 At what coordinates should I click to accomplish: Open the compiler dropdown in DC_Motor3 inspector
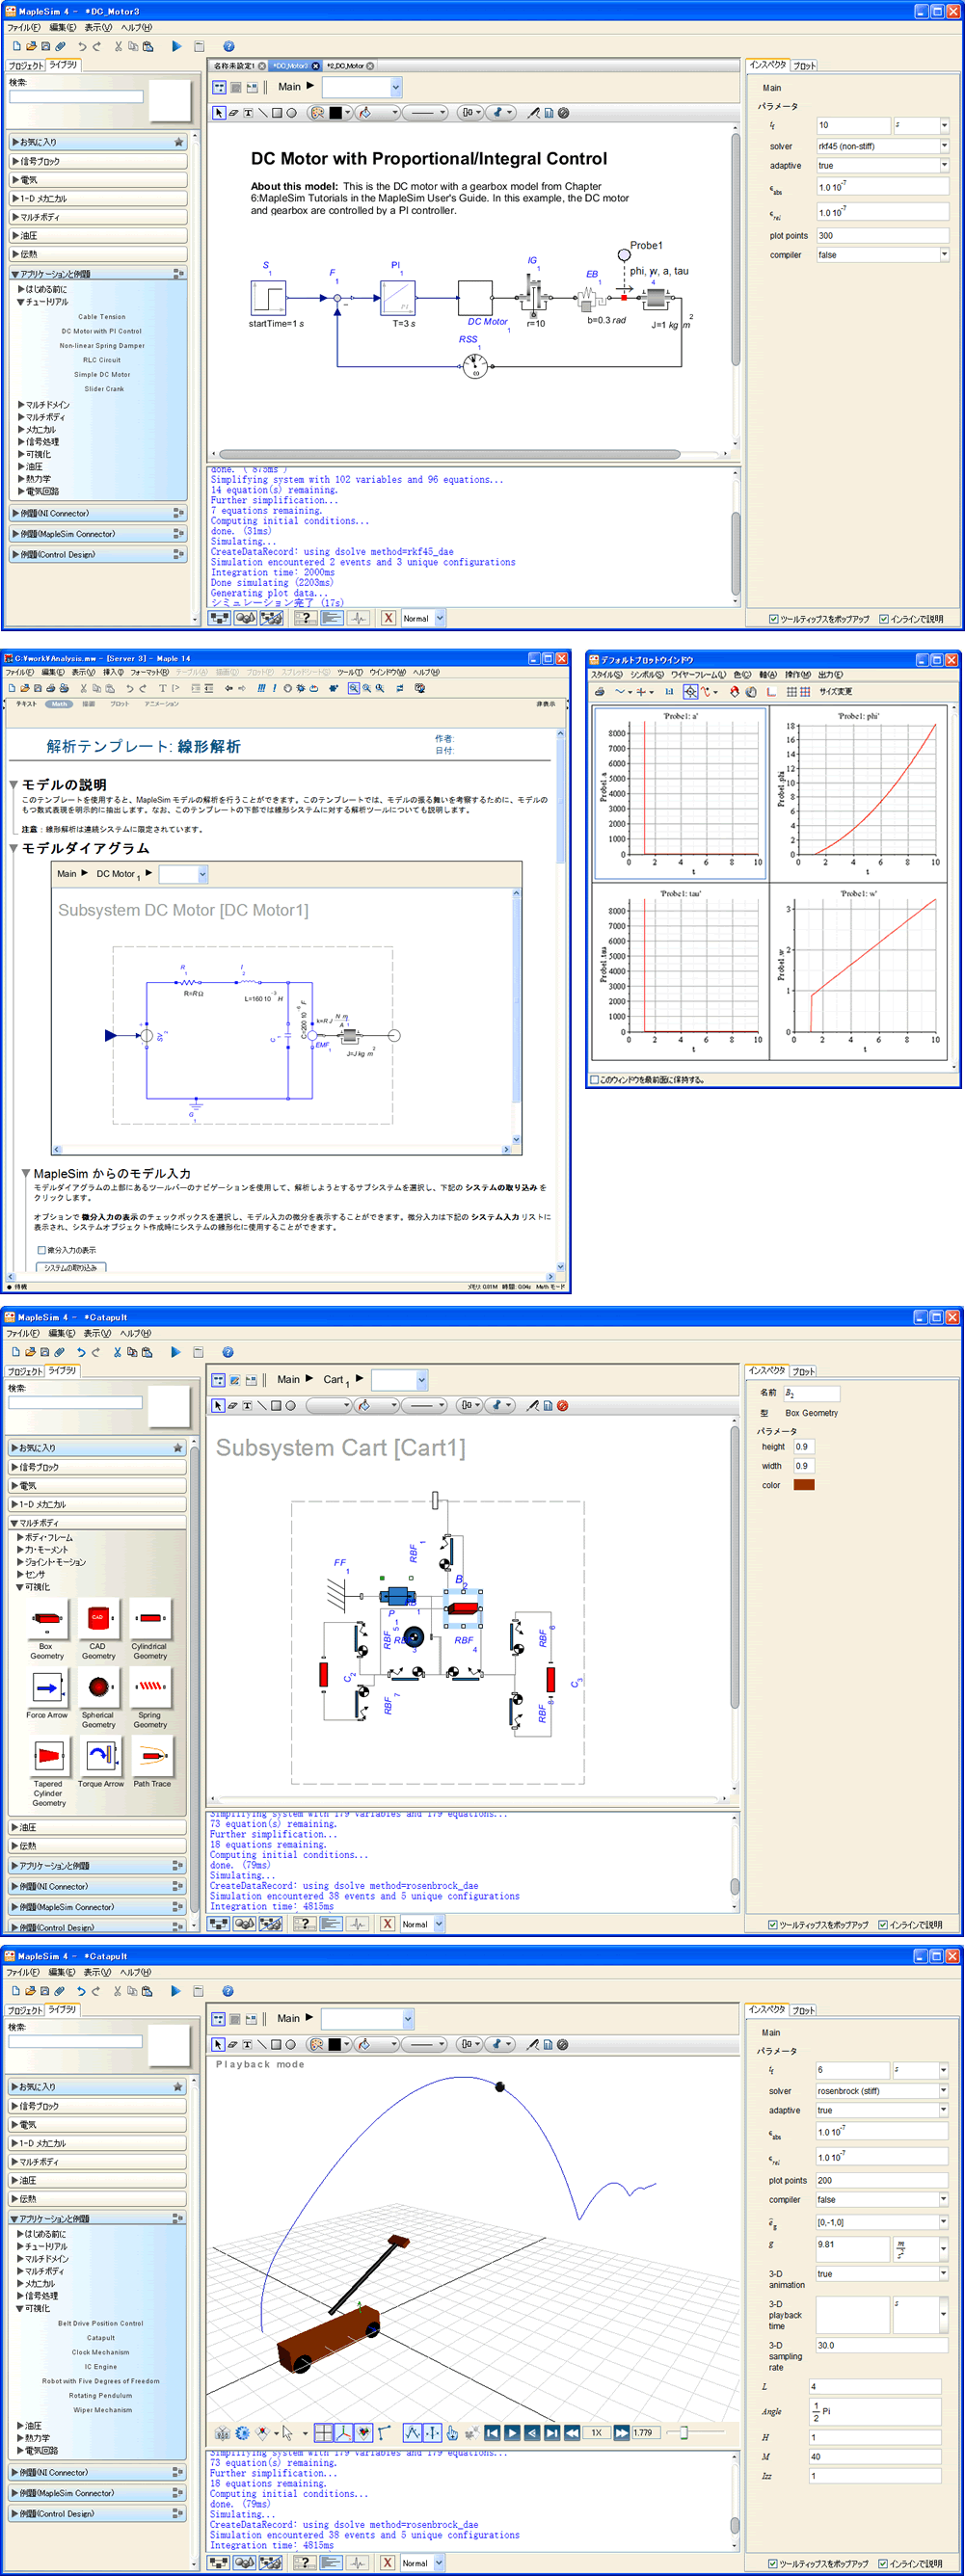[x=944, y=255]
